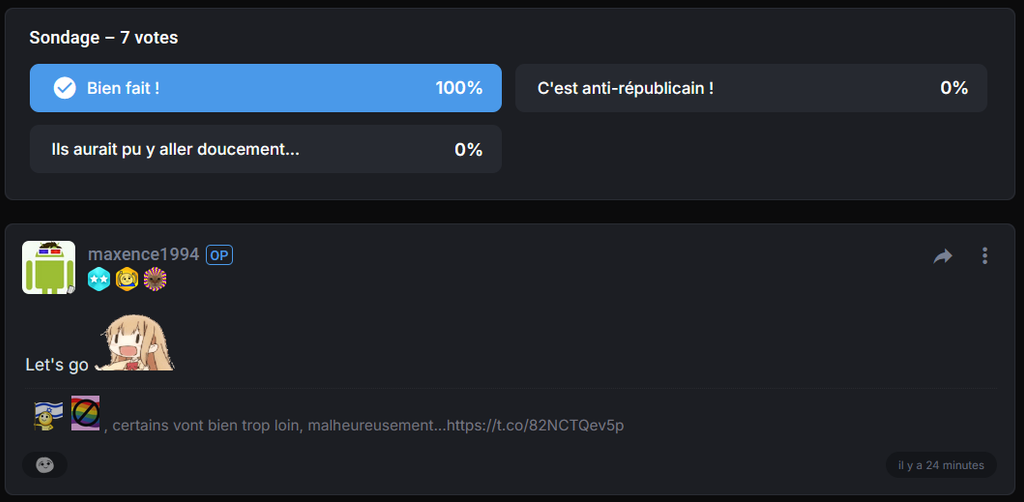Click the 100% result on the blue bar
This screenshot has height=502, width=1024.
click(x=459, y=88)
